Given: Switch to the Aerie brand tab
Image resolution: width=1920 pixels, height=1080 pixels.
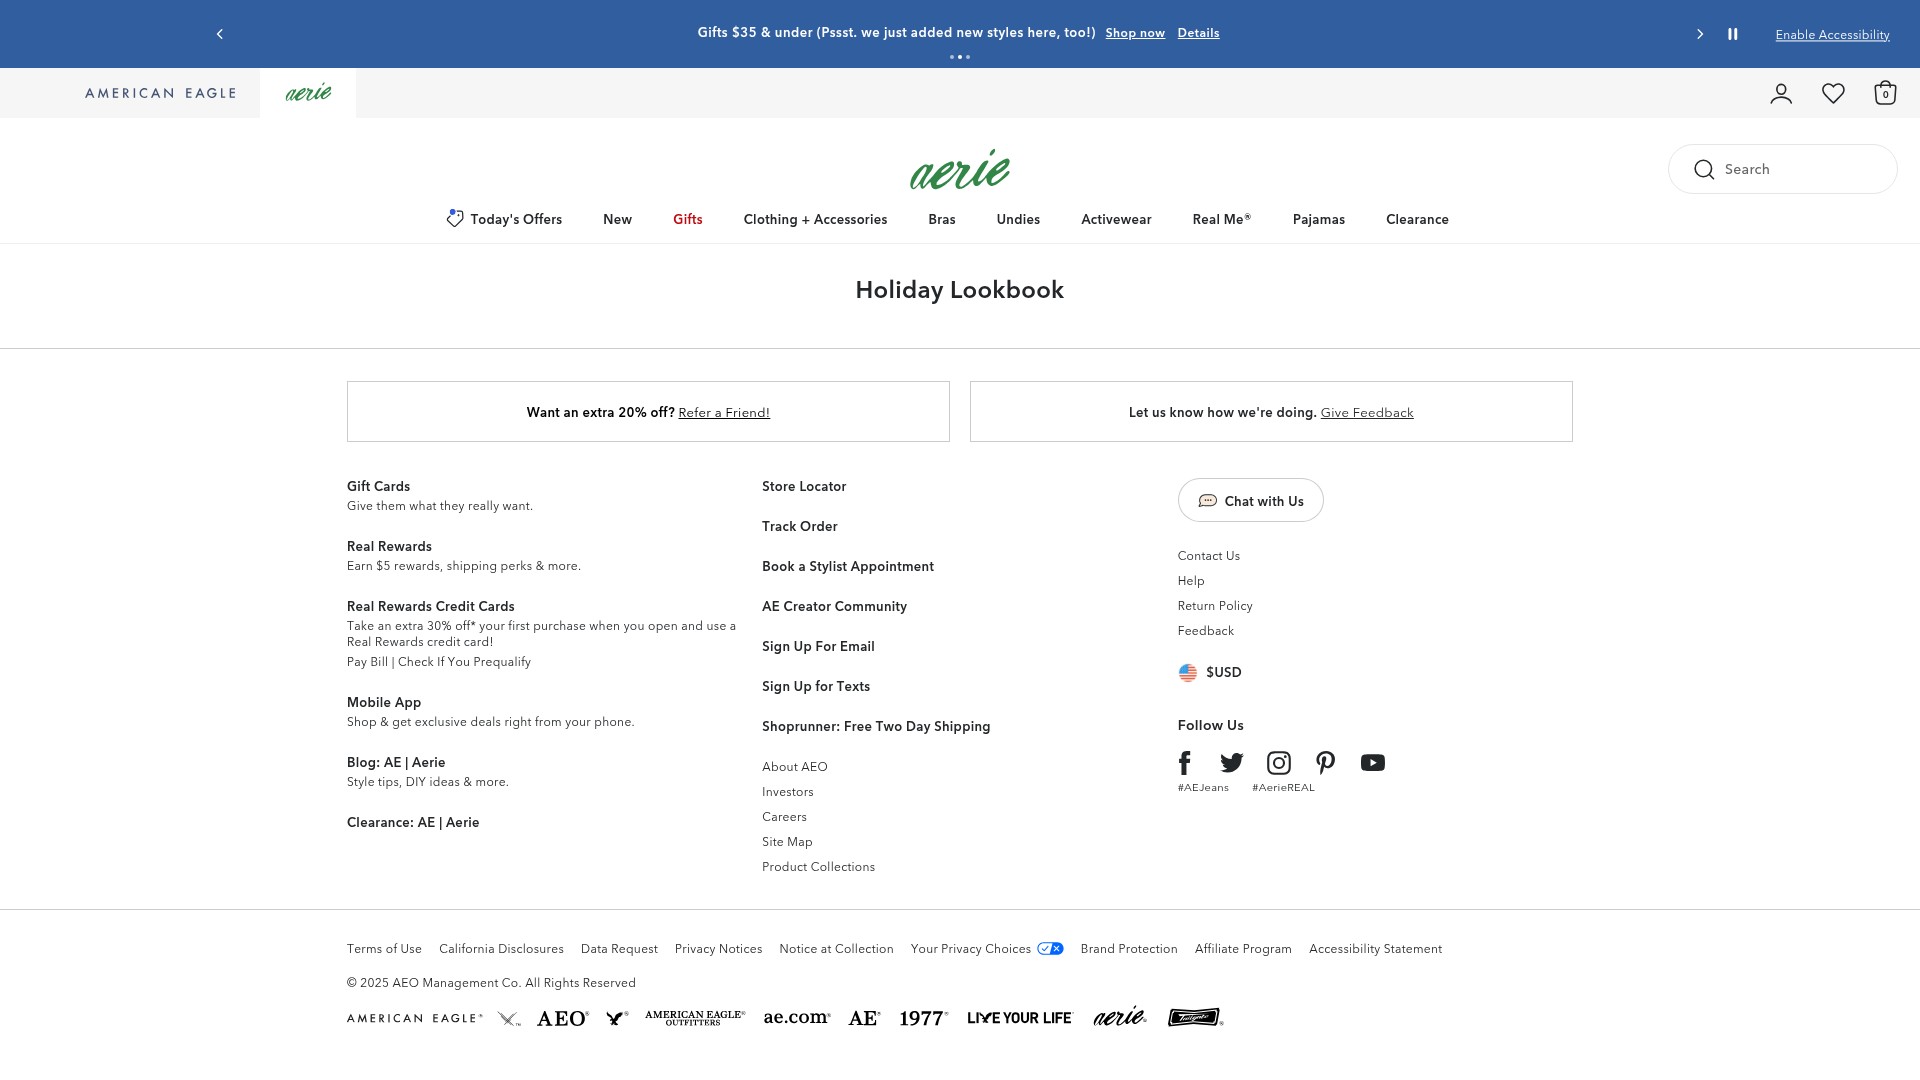Looking at the screenshot, I should point(308,93).
